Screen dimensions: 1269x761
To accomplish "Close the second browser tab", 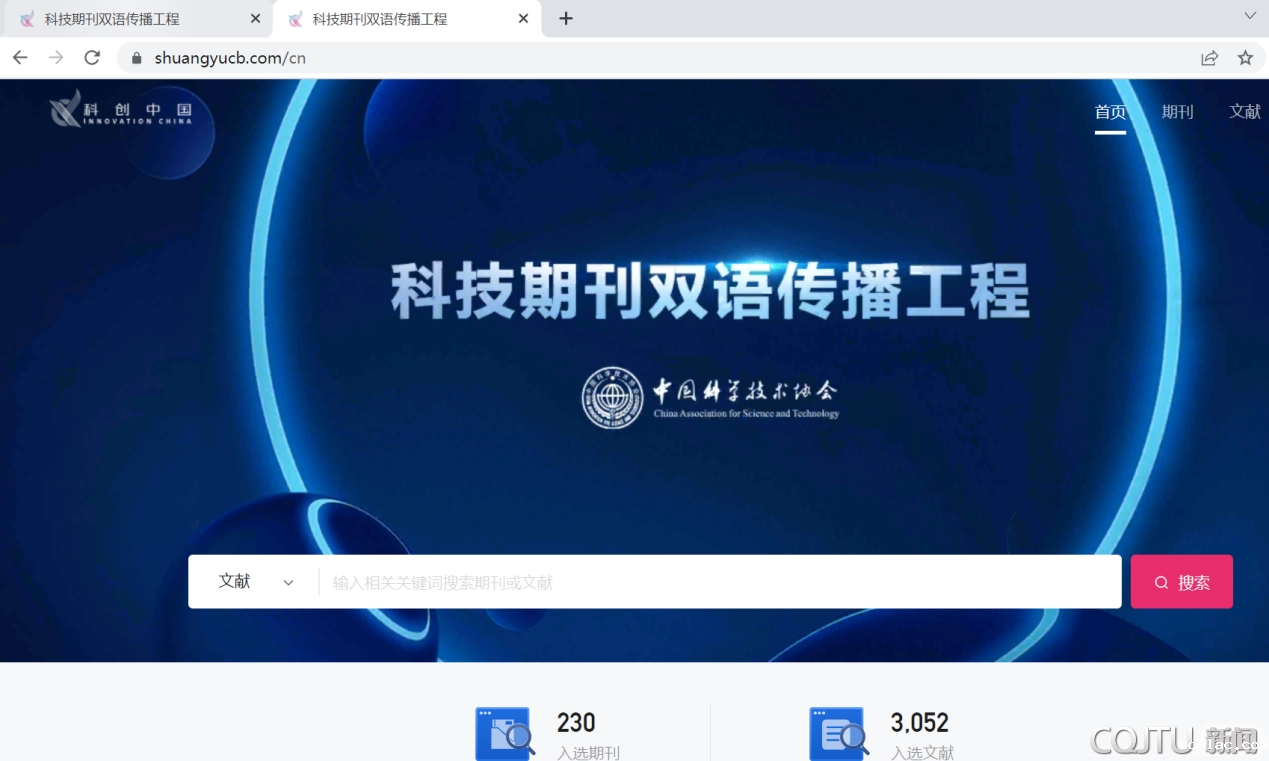I will (523, 19).
